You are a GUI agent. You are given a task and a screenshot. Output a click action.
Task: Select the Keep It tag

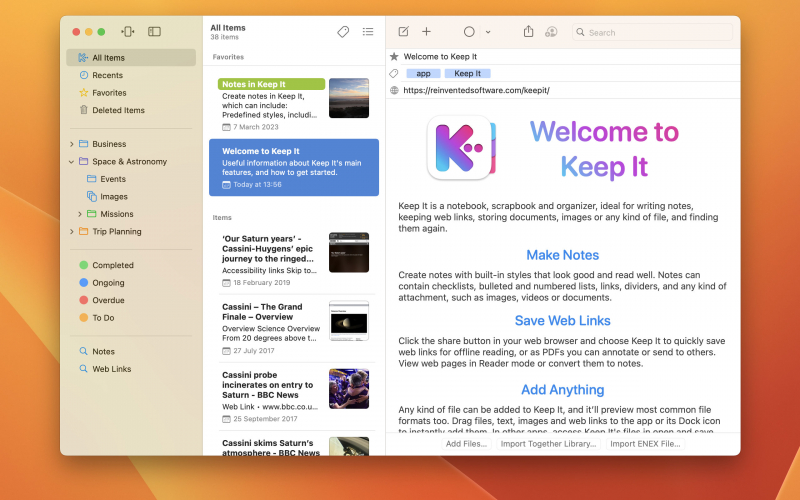(x=467, y=73)
